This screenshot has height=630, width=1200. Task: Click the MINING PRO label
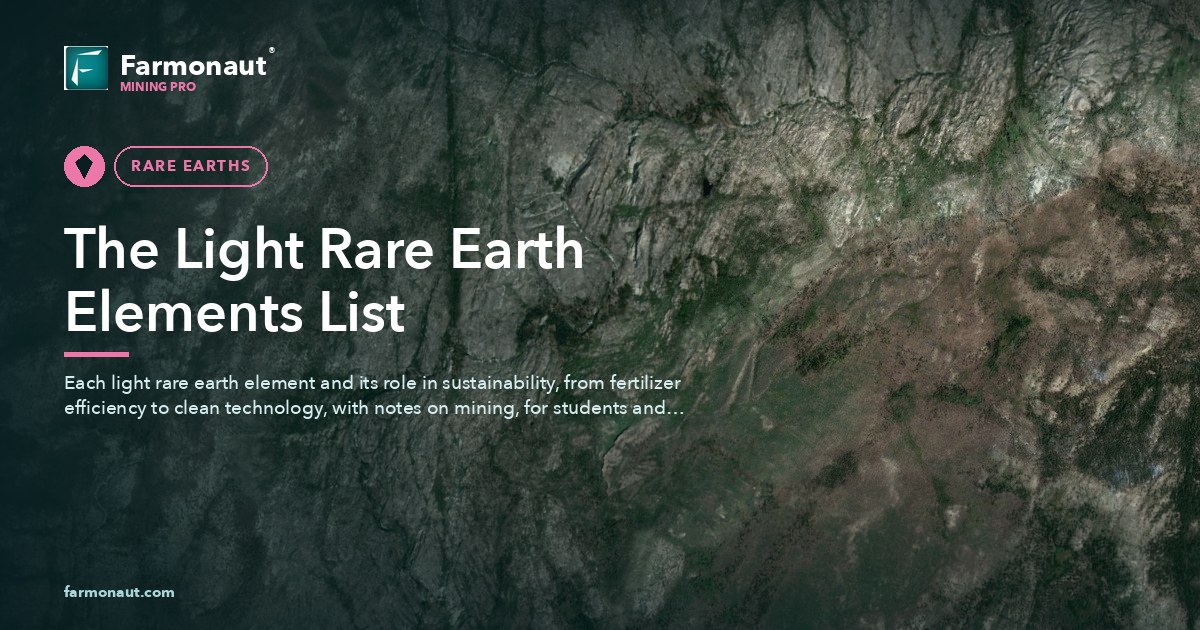pyautogui.click(x=158, y=87)
